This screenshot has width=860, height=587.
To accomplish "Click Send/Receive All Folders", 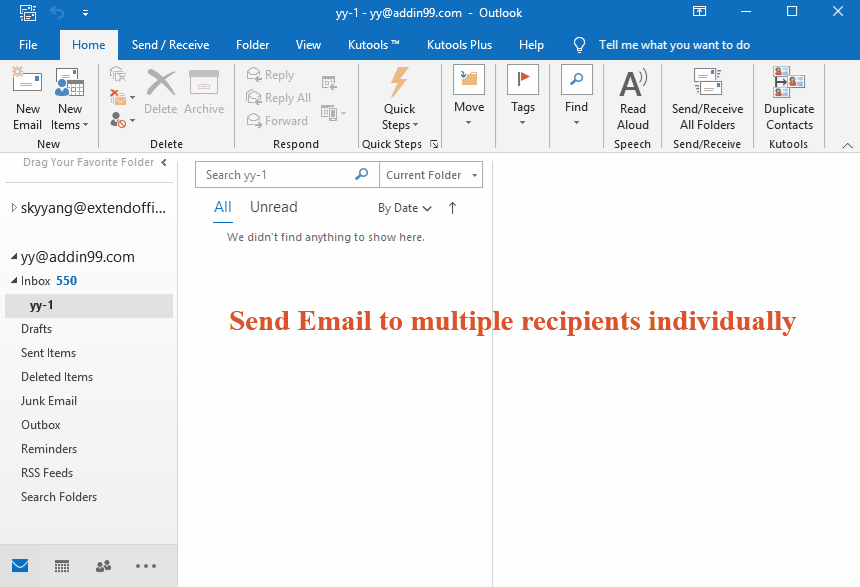I will click(707, 97).
